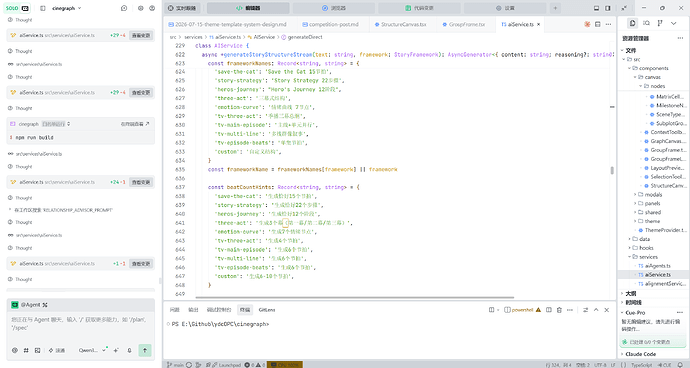Select the Explorer files icon in the right sidebar
The image size is (690, 368).
(632, 23)
